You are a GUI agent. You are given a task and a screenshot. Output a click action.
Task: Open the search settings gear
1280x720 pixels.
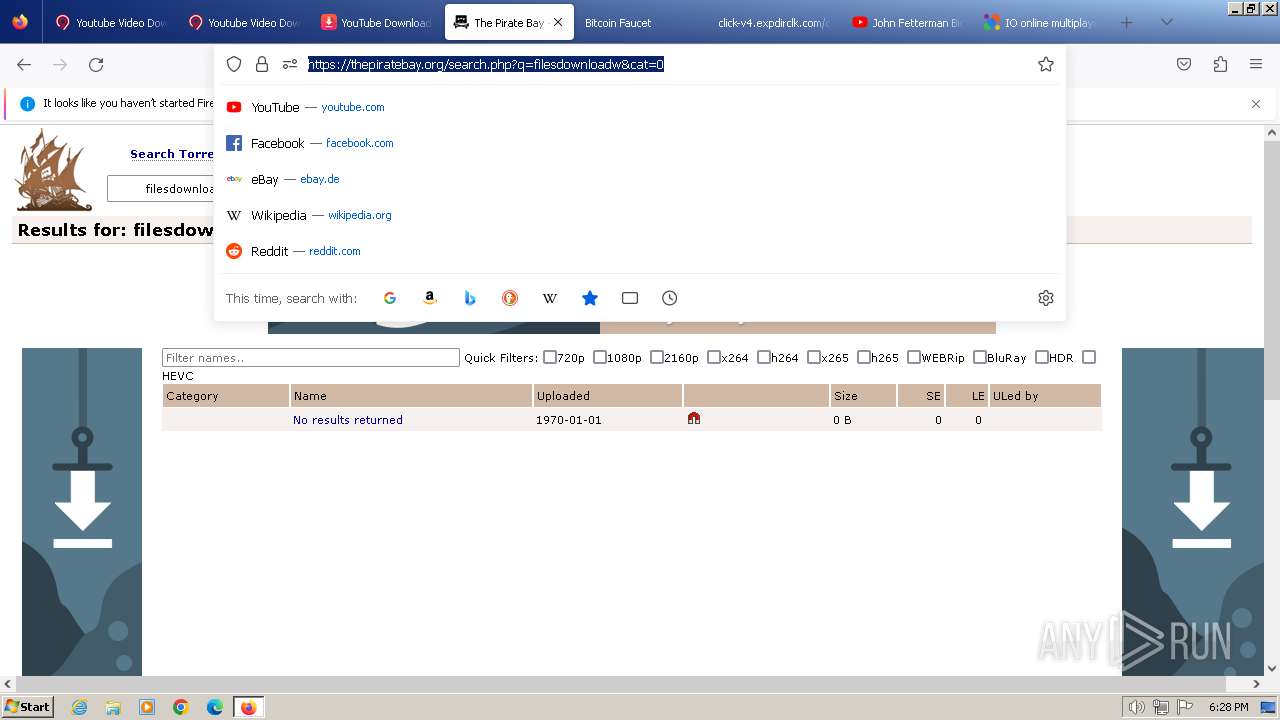point(1046,298)
